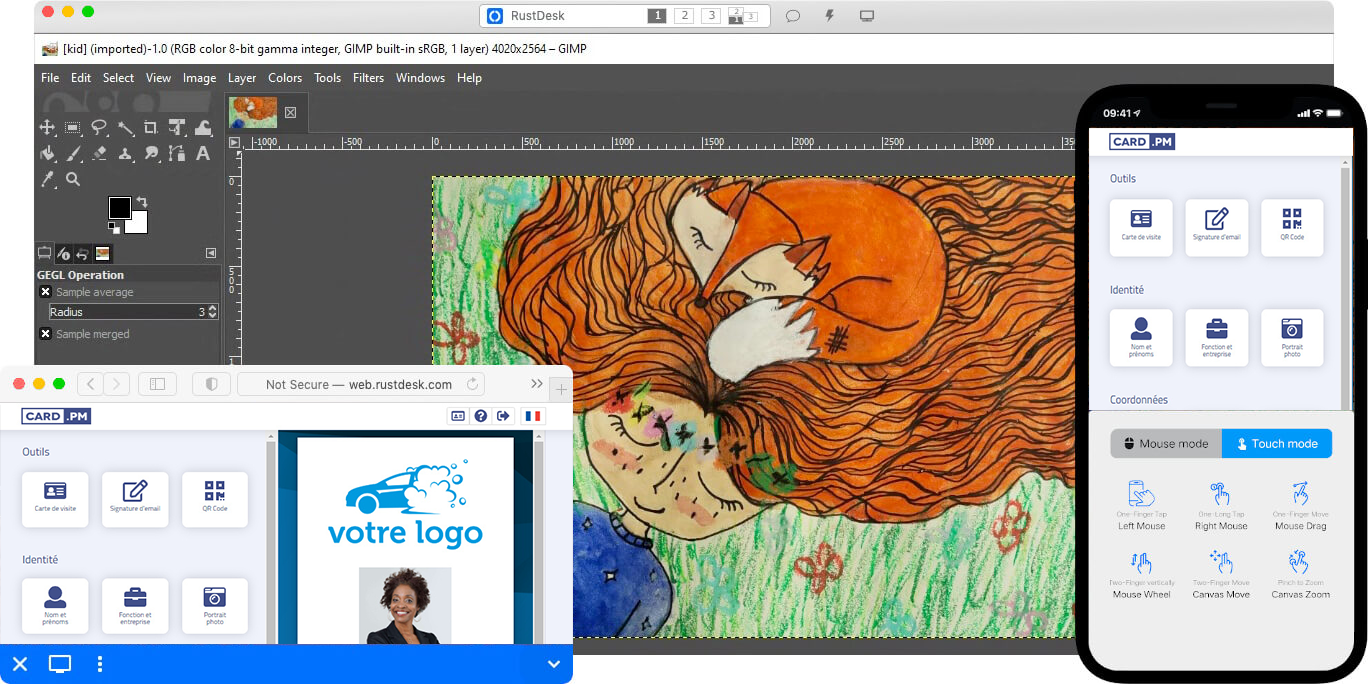Open the tool options tab configuration menu
The width and height of the screenshot is (1368, 684).
[211, 253]
